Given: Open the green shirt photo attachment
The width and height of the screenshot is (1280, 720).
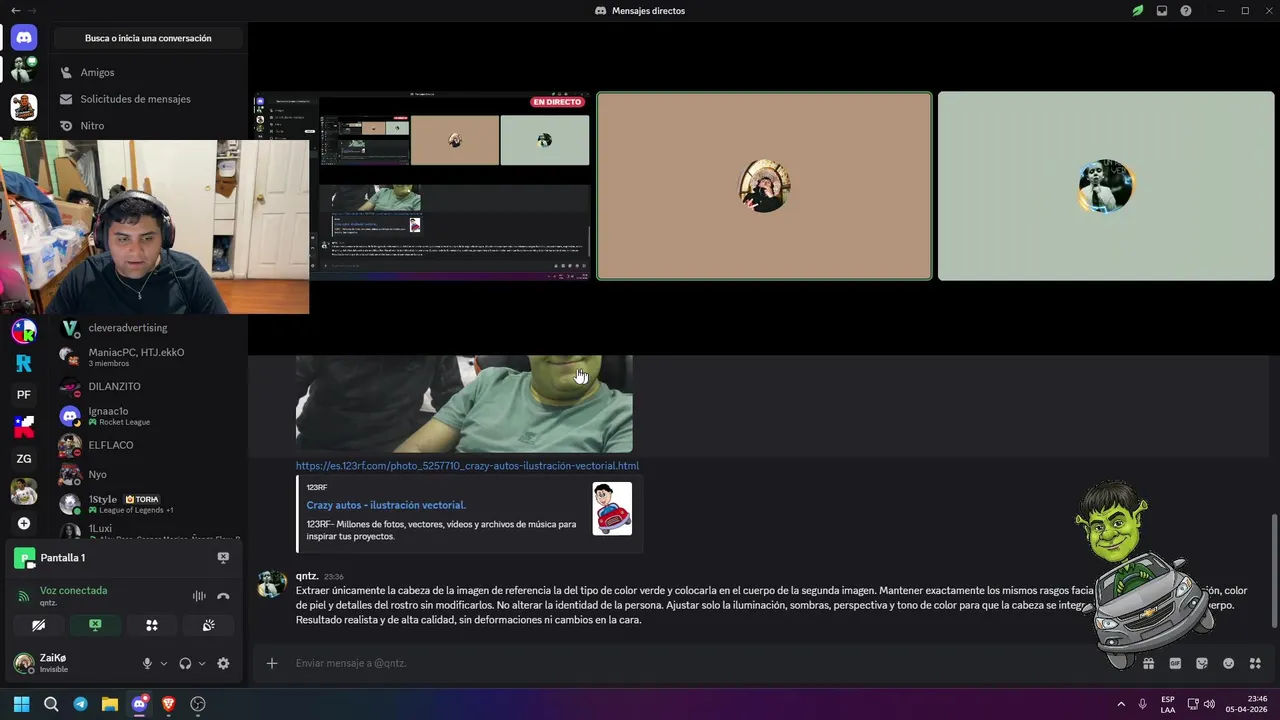Looking at the screenshot, I should pyautogui.click(x=464, y=404).
